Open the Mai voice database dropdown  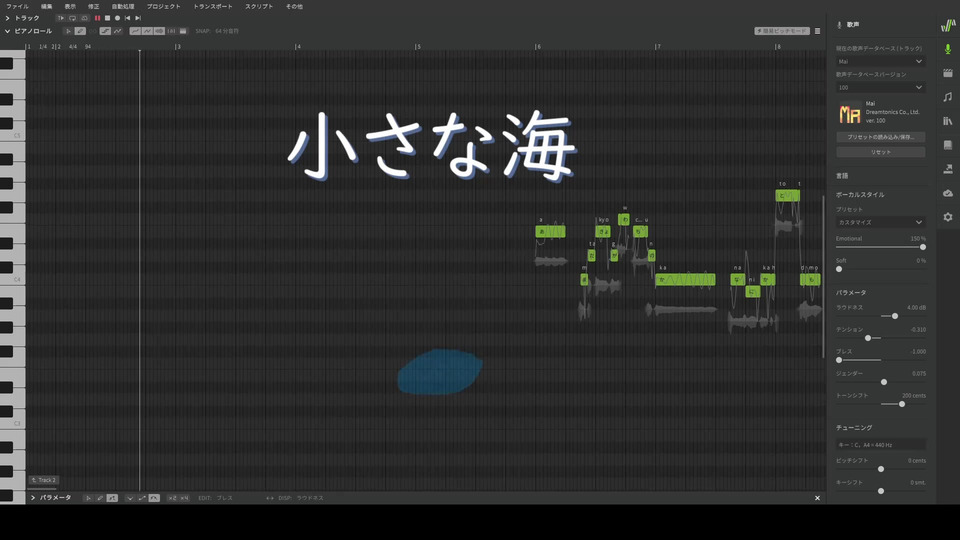click(880, 61)
